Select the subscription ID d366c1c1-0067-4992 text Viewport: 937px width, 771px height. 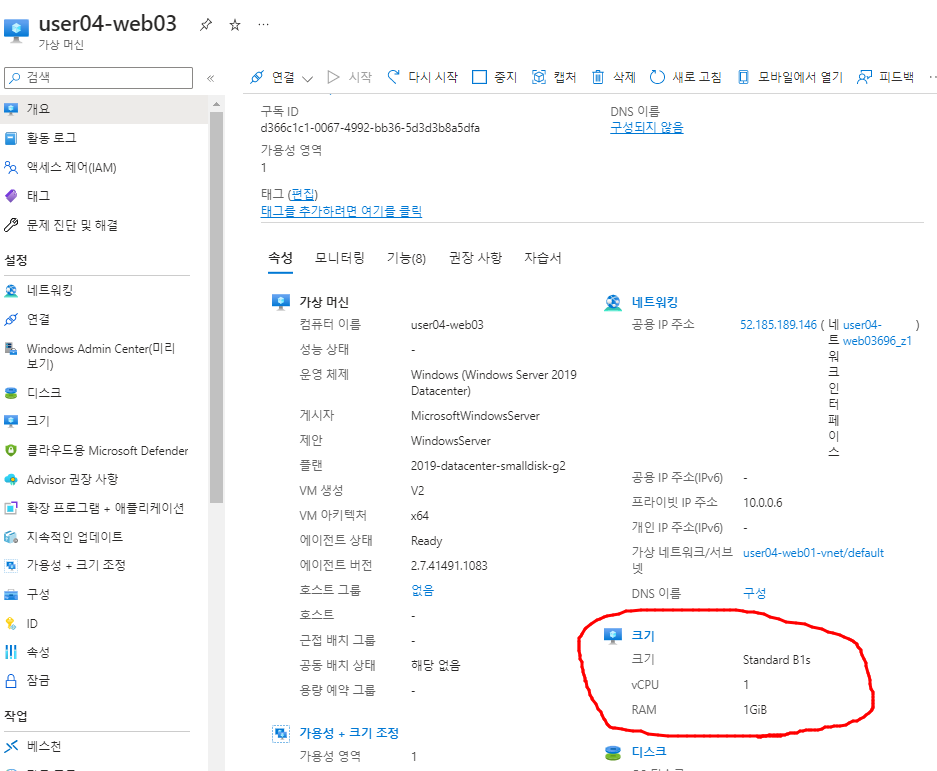[370, 128]
